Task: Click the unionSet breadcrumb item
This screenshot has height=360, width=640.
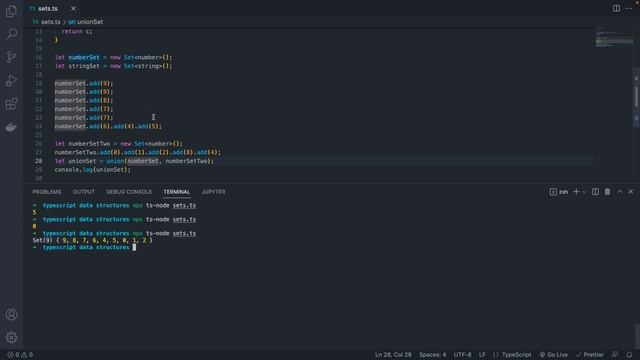Action: click(90, 22)
